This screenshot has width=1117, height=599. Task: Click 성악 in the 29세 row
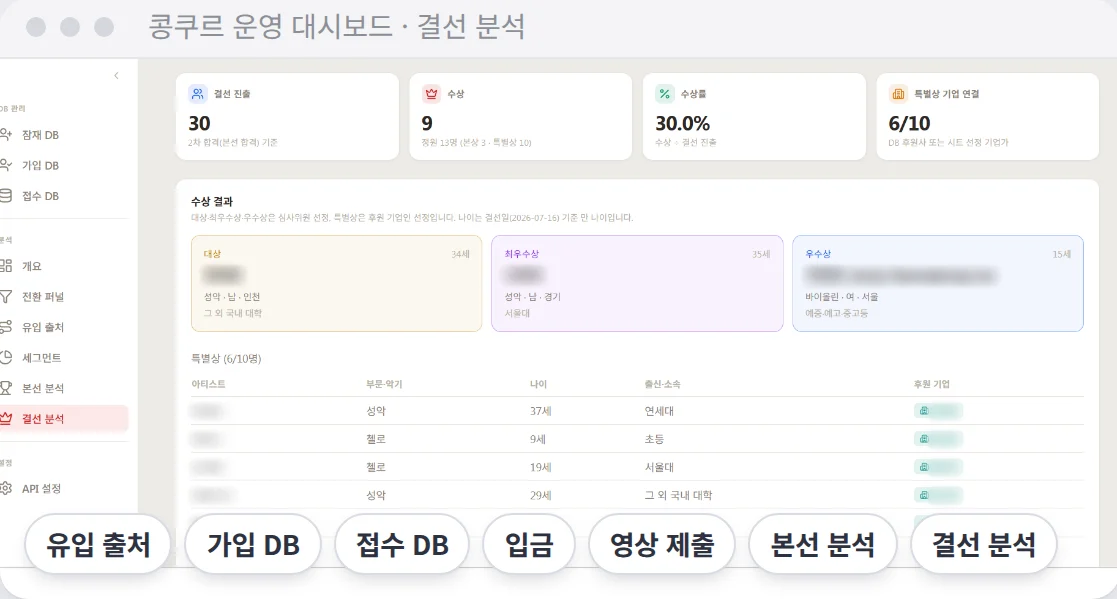point(375,495)
